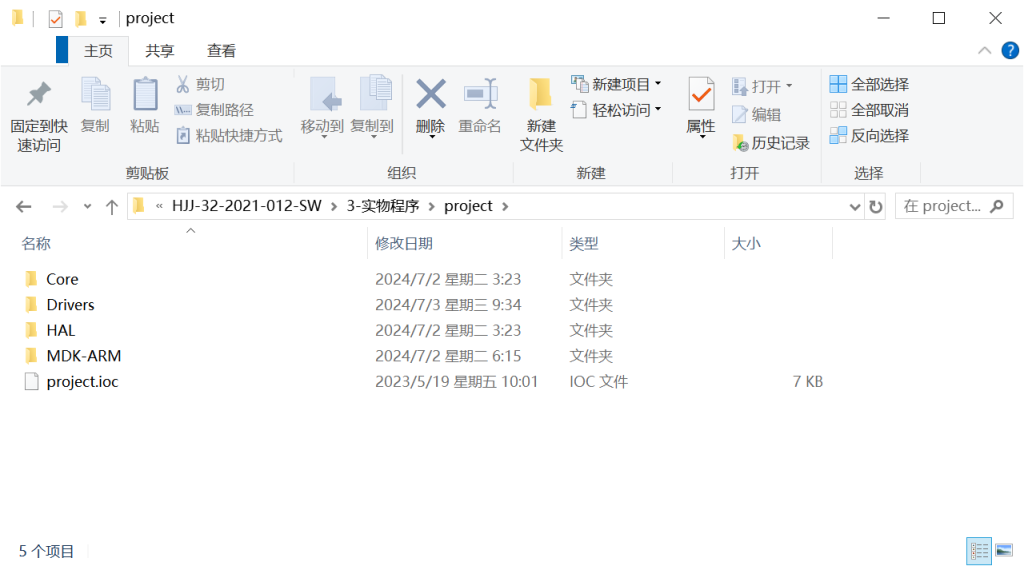Click the History (历史记录) icon
Screen dimensions: 1024x566
tap(740, 142)
